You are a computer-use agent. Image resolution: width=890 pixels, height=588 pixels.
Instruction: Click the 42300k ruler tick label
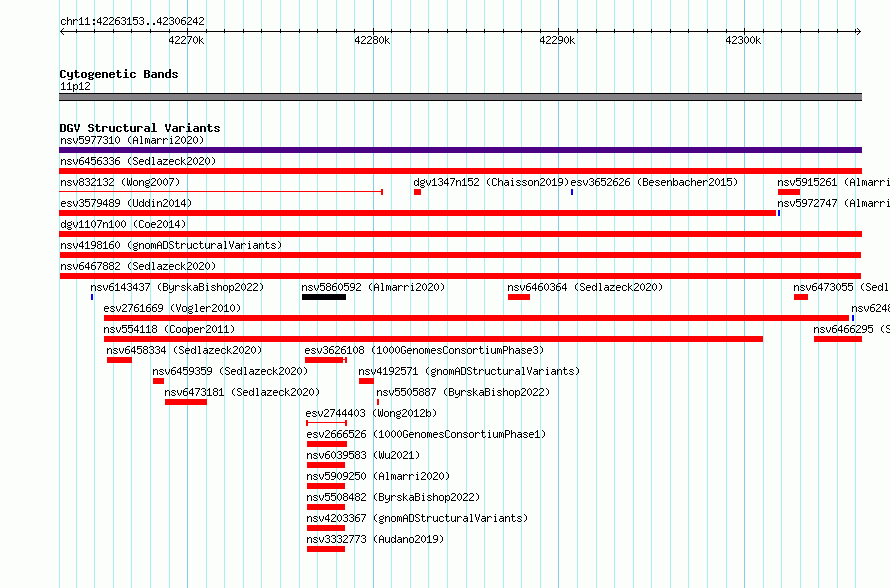pos(743,40)
